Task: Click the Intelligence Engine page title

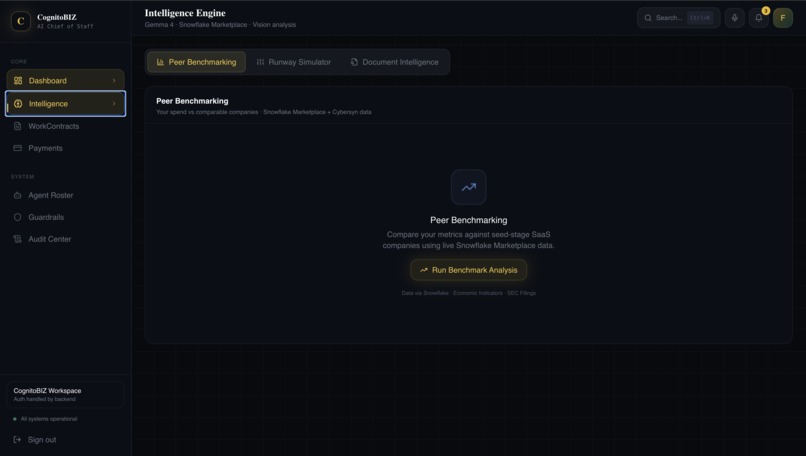Action: [185, 13]
